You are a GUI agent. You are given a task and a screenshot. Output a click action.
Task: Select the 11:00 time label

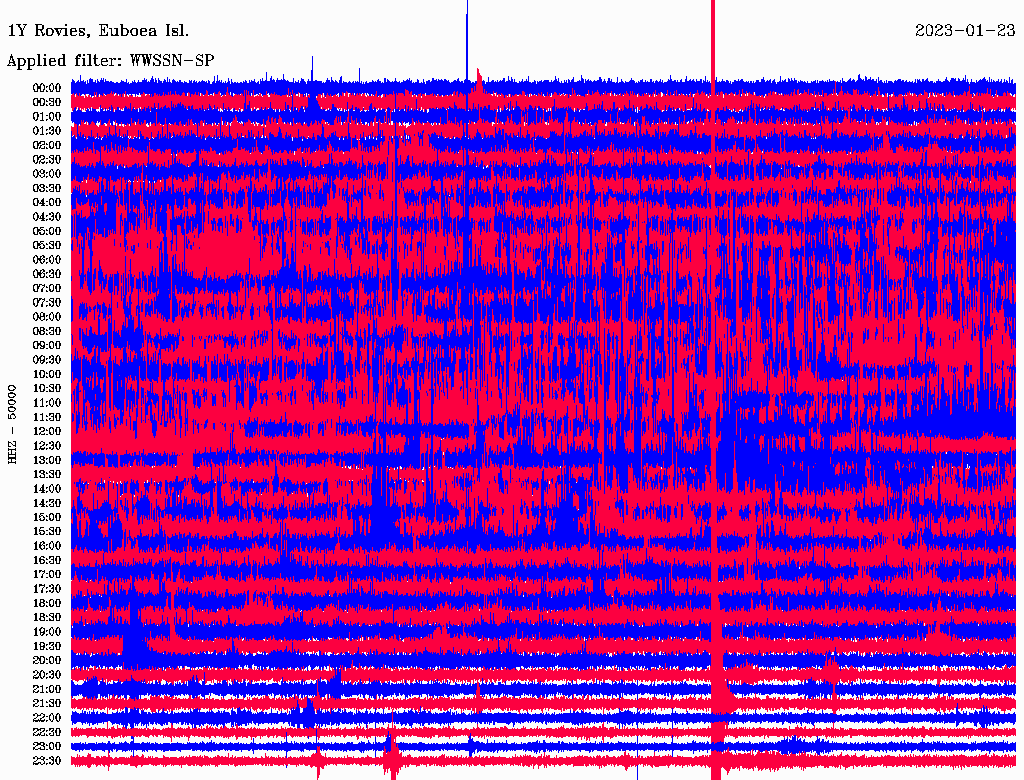pos(47,403)
